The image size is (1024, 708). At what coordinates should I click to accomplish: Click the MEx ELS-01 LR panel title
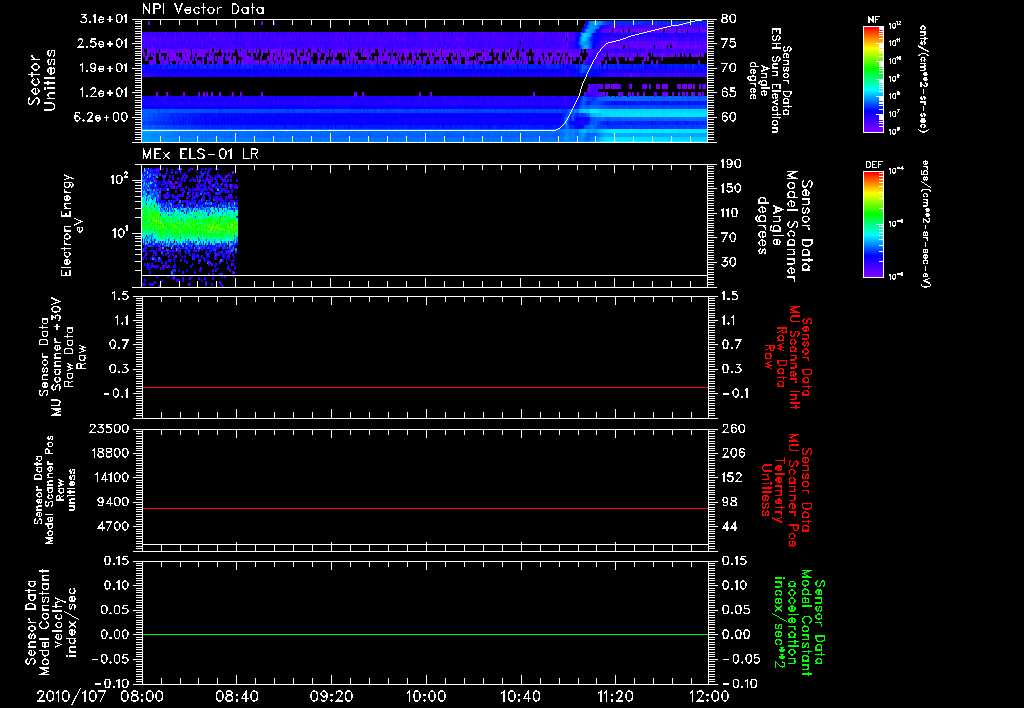[200, 154]
